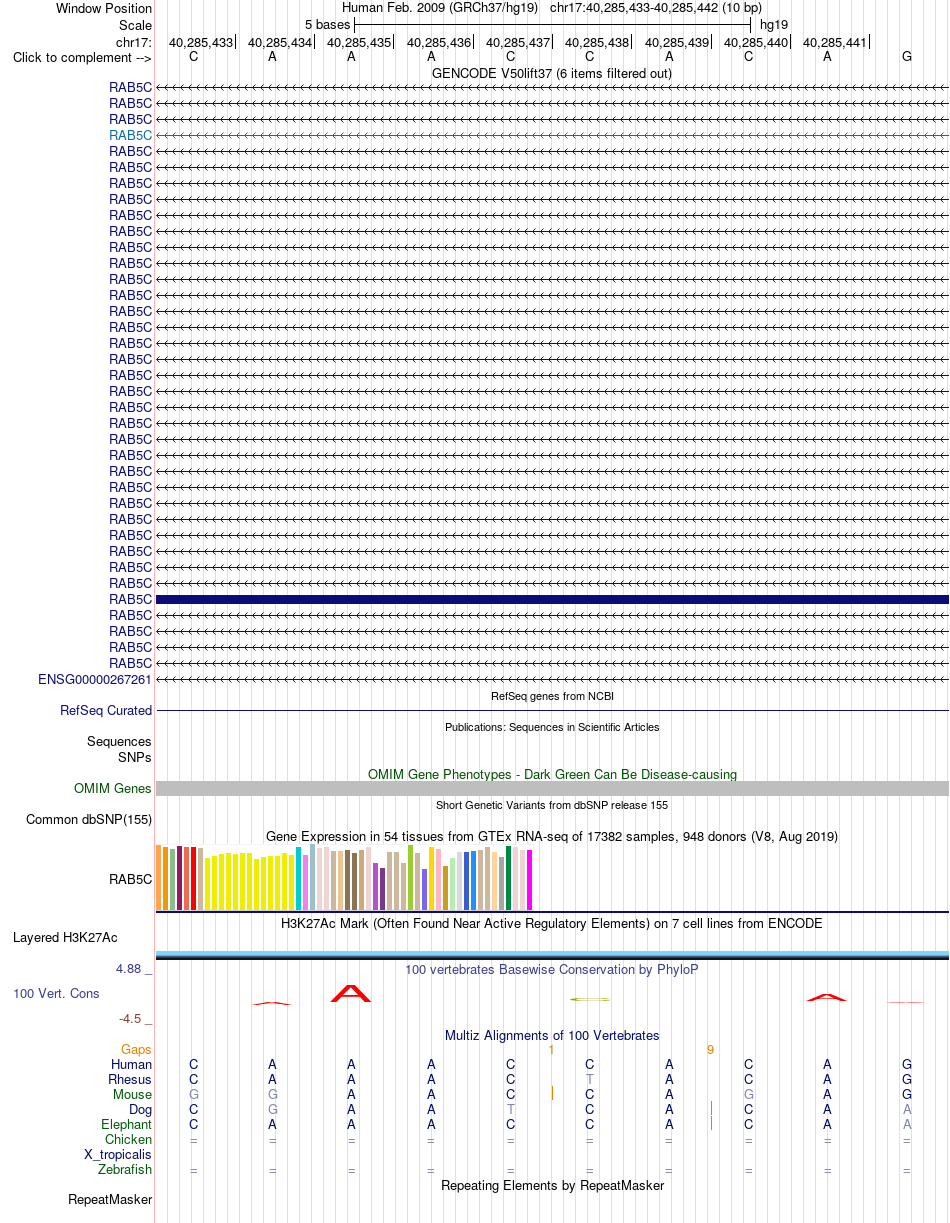Open Repeating Elements by RepeatMasker title
The width and height of the screenshot is (950, 1223).
(552, 1186)
